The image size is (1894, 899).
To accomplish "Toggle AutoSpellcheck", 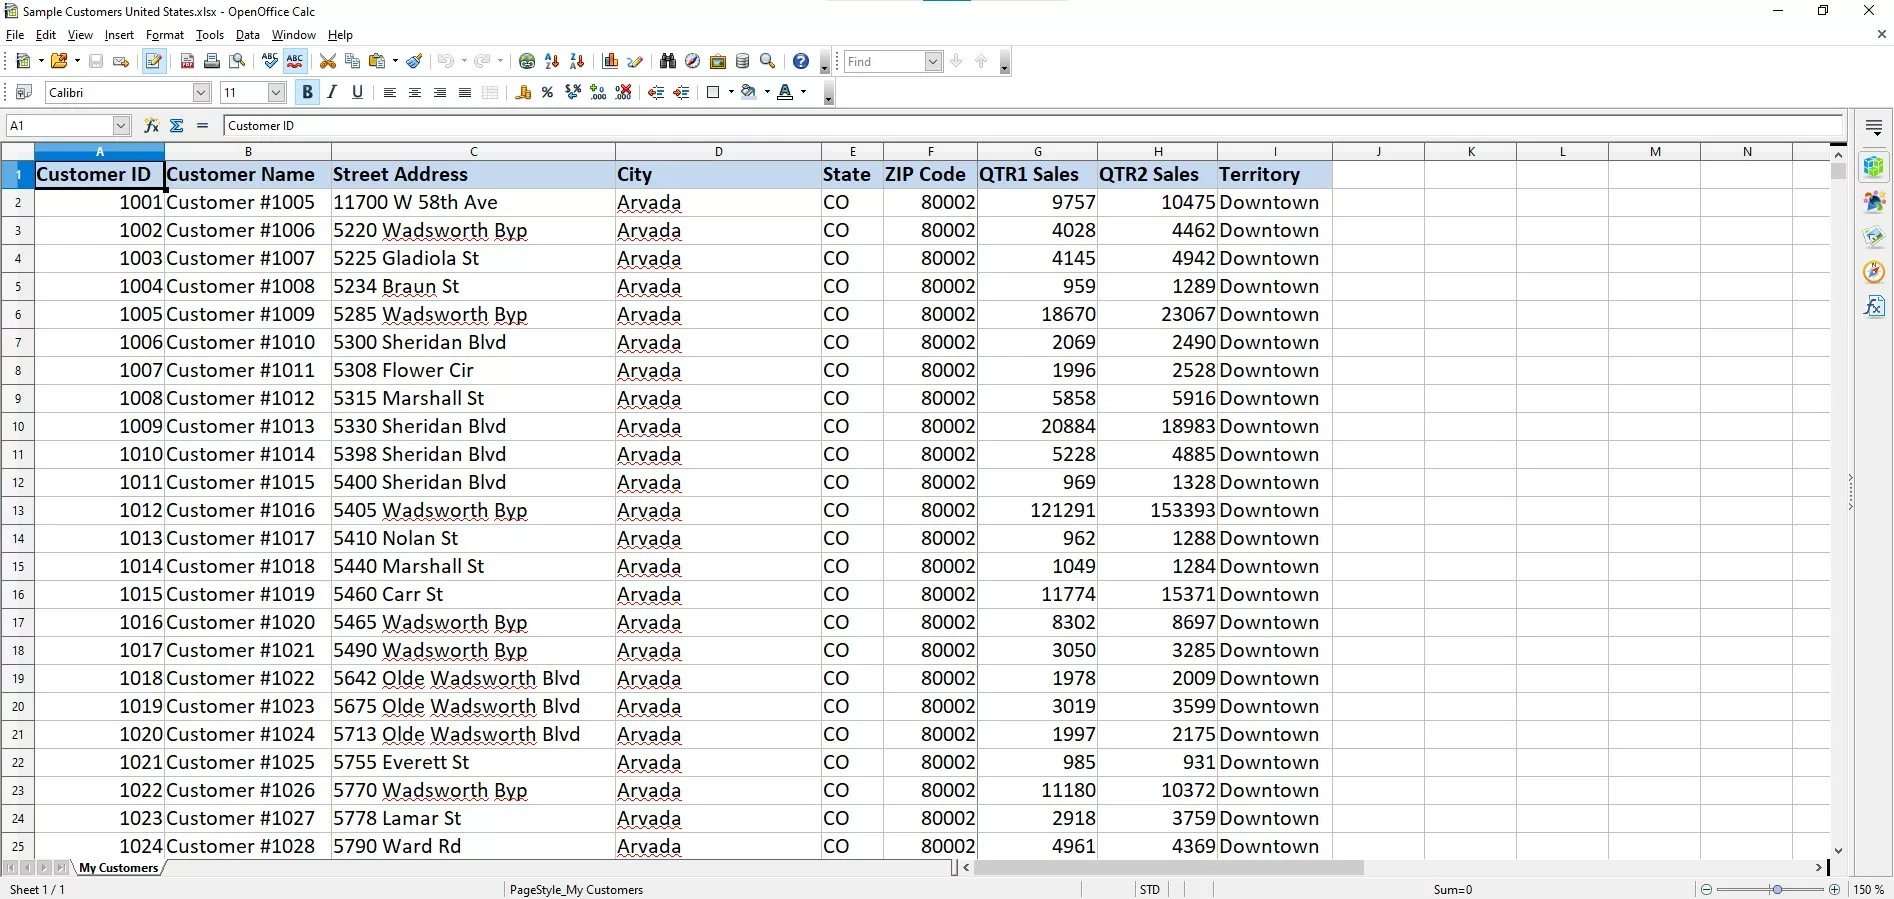I will (x=295, y=62).
